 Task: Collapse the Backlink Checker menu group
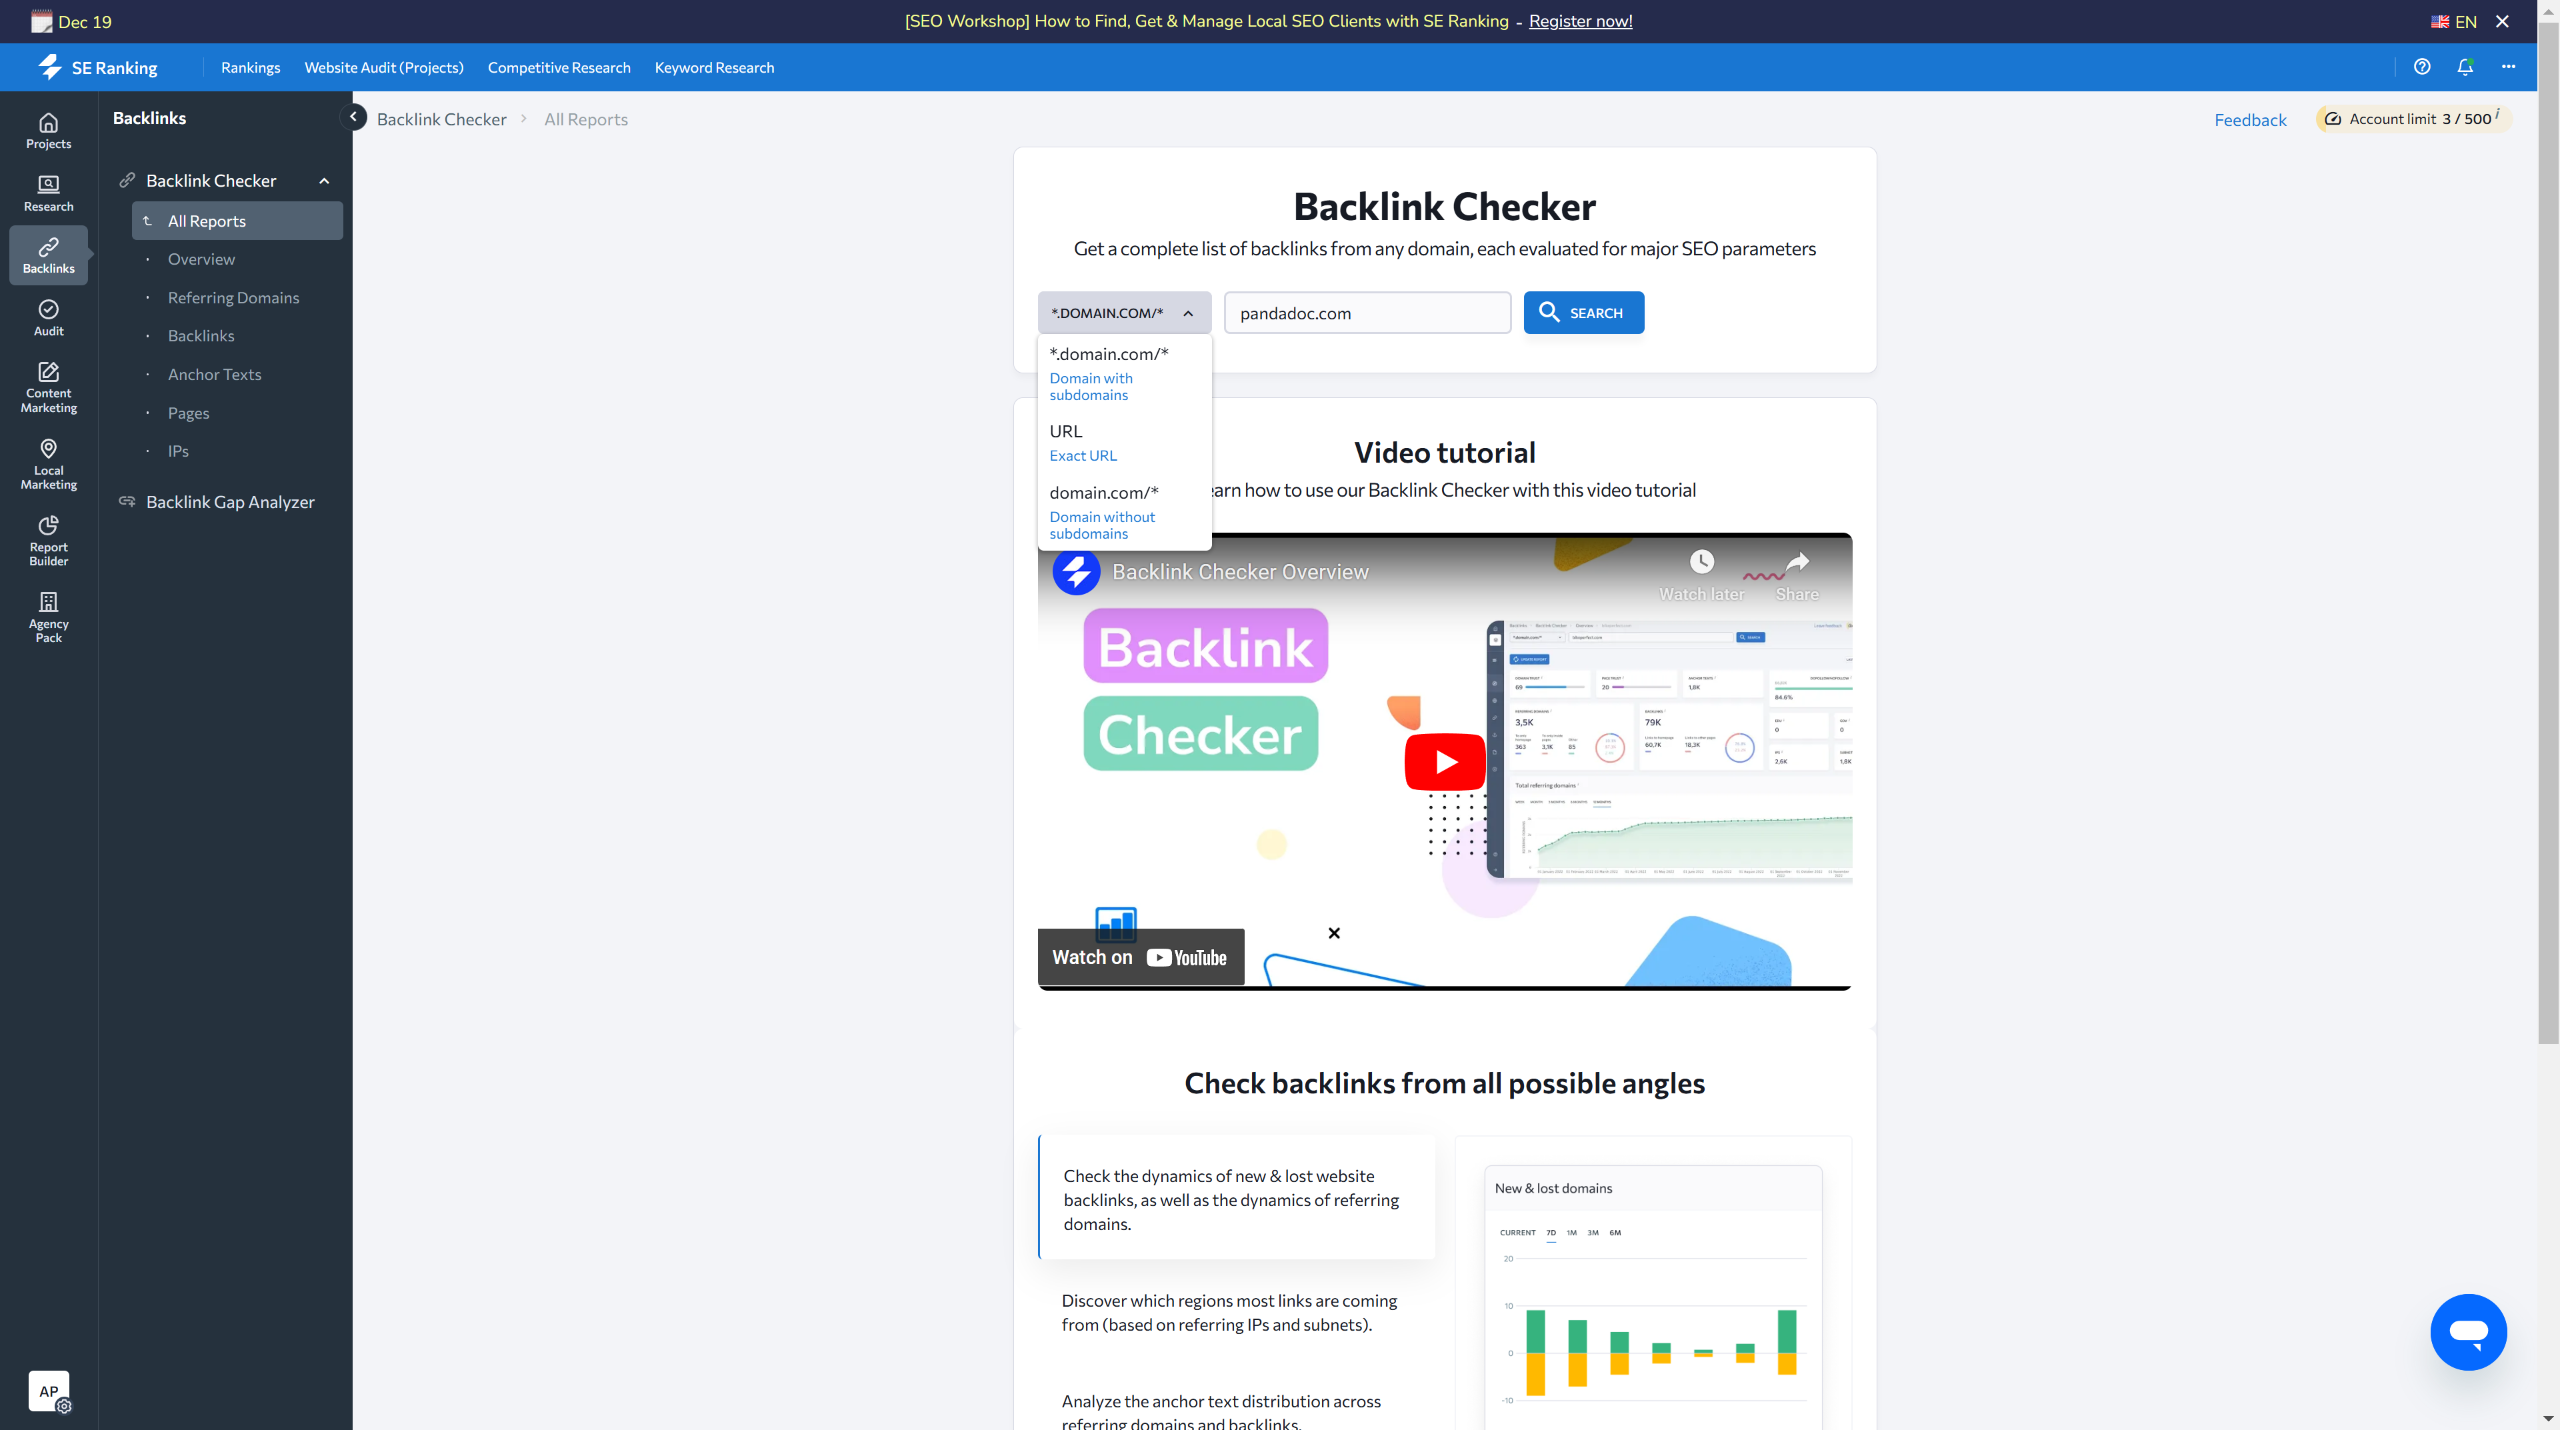[324, 181]
